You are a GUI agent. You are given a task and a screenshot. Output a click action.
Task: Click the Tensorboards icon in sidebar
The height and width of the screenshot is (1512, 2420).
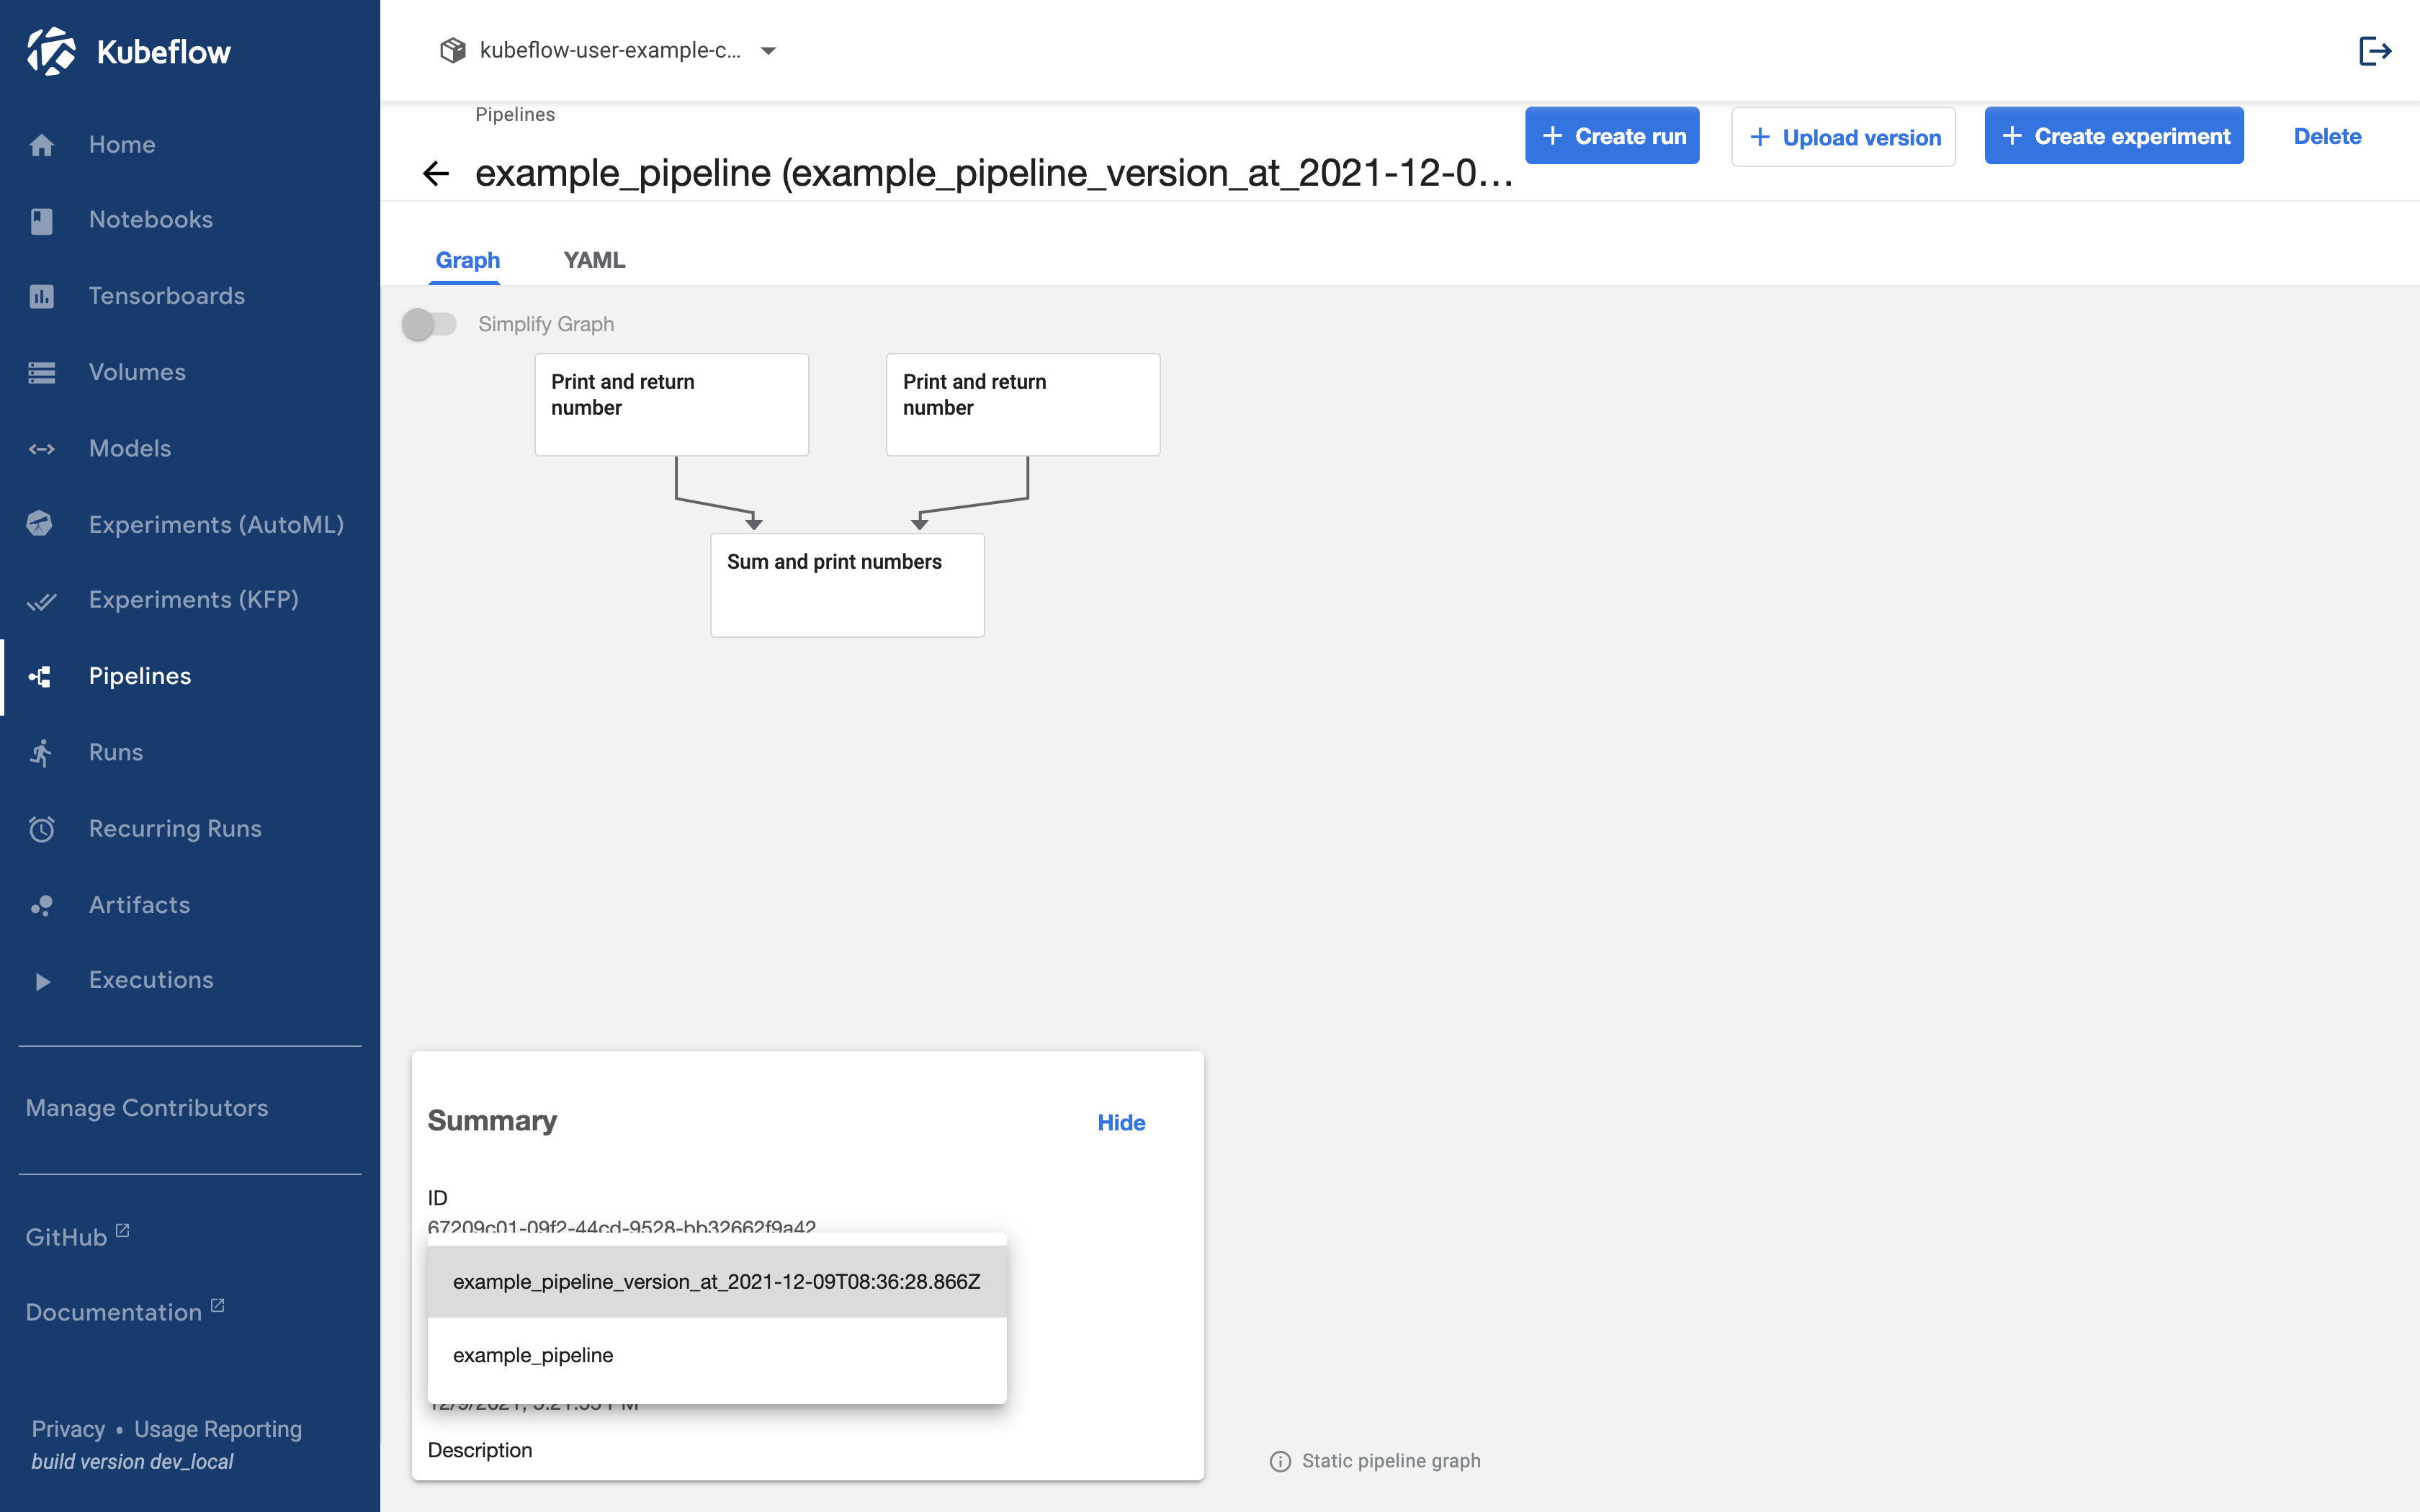pyautogui.click(x=42, y=294)
